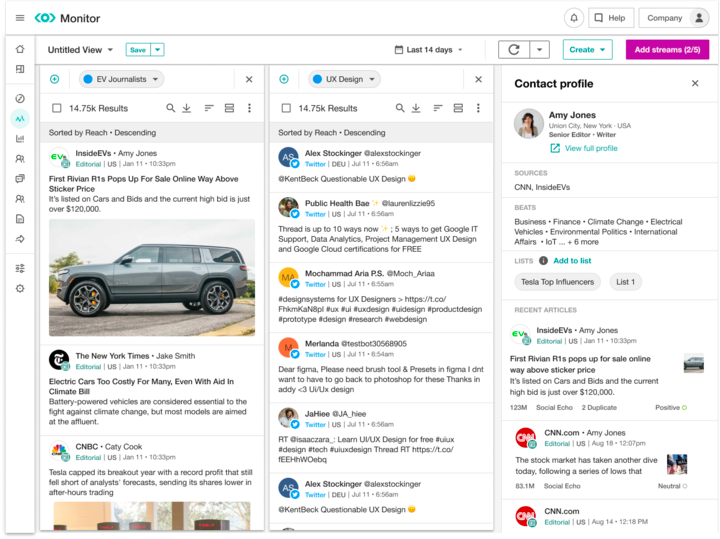This screenshot has width=720, height=539.
Task: Change card layout in EV Journalists stream
Action: click(x=229, y=108)
